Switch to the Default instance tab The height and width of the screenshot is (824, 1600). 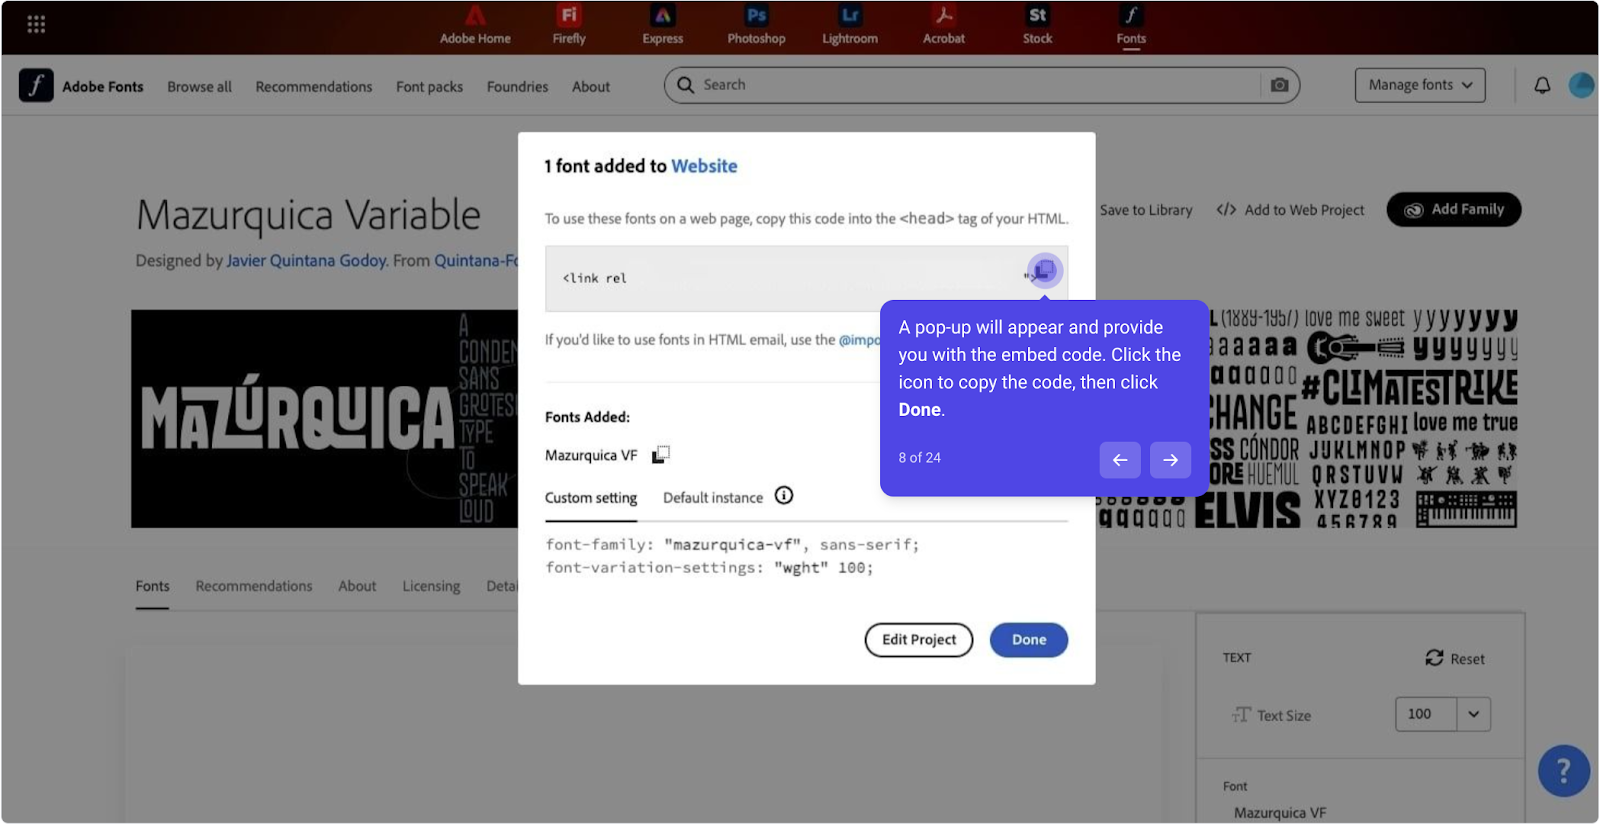712,498
